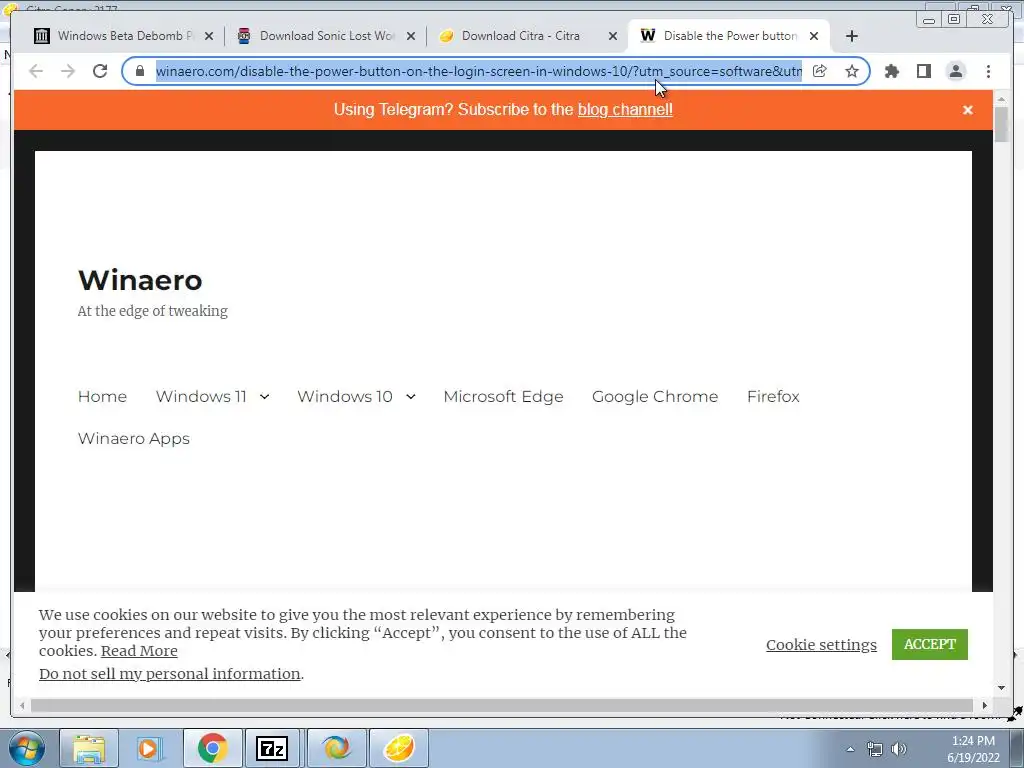This screenshot has width=1024, height=768.
Task: Close the Windows Beta Debomb tab
Action: coord(209,36)
